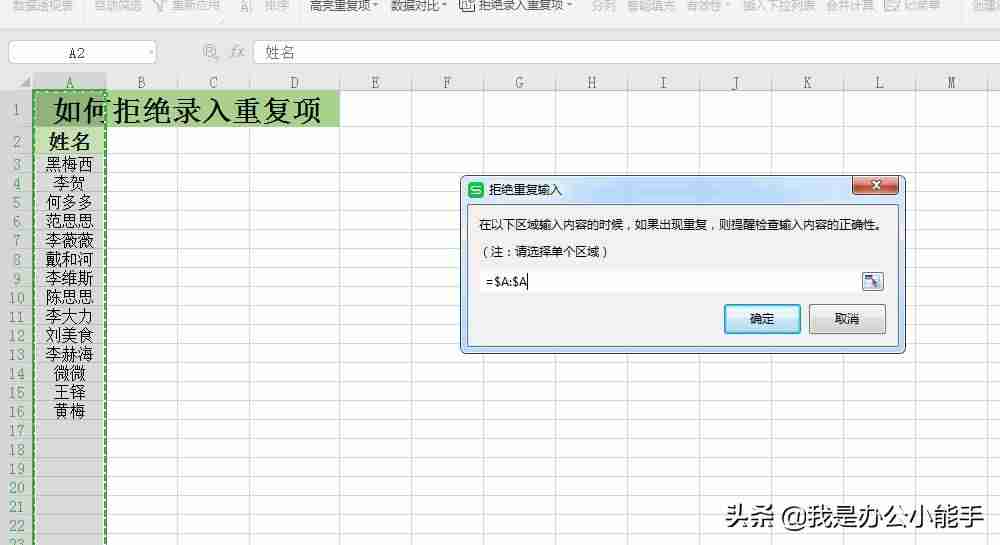Click the cell containing 李维斯
The width and height of the screenshot is (1000, 545).
pos(70,279)
